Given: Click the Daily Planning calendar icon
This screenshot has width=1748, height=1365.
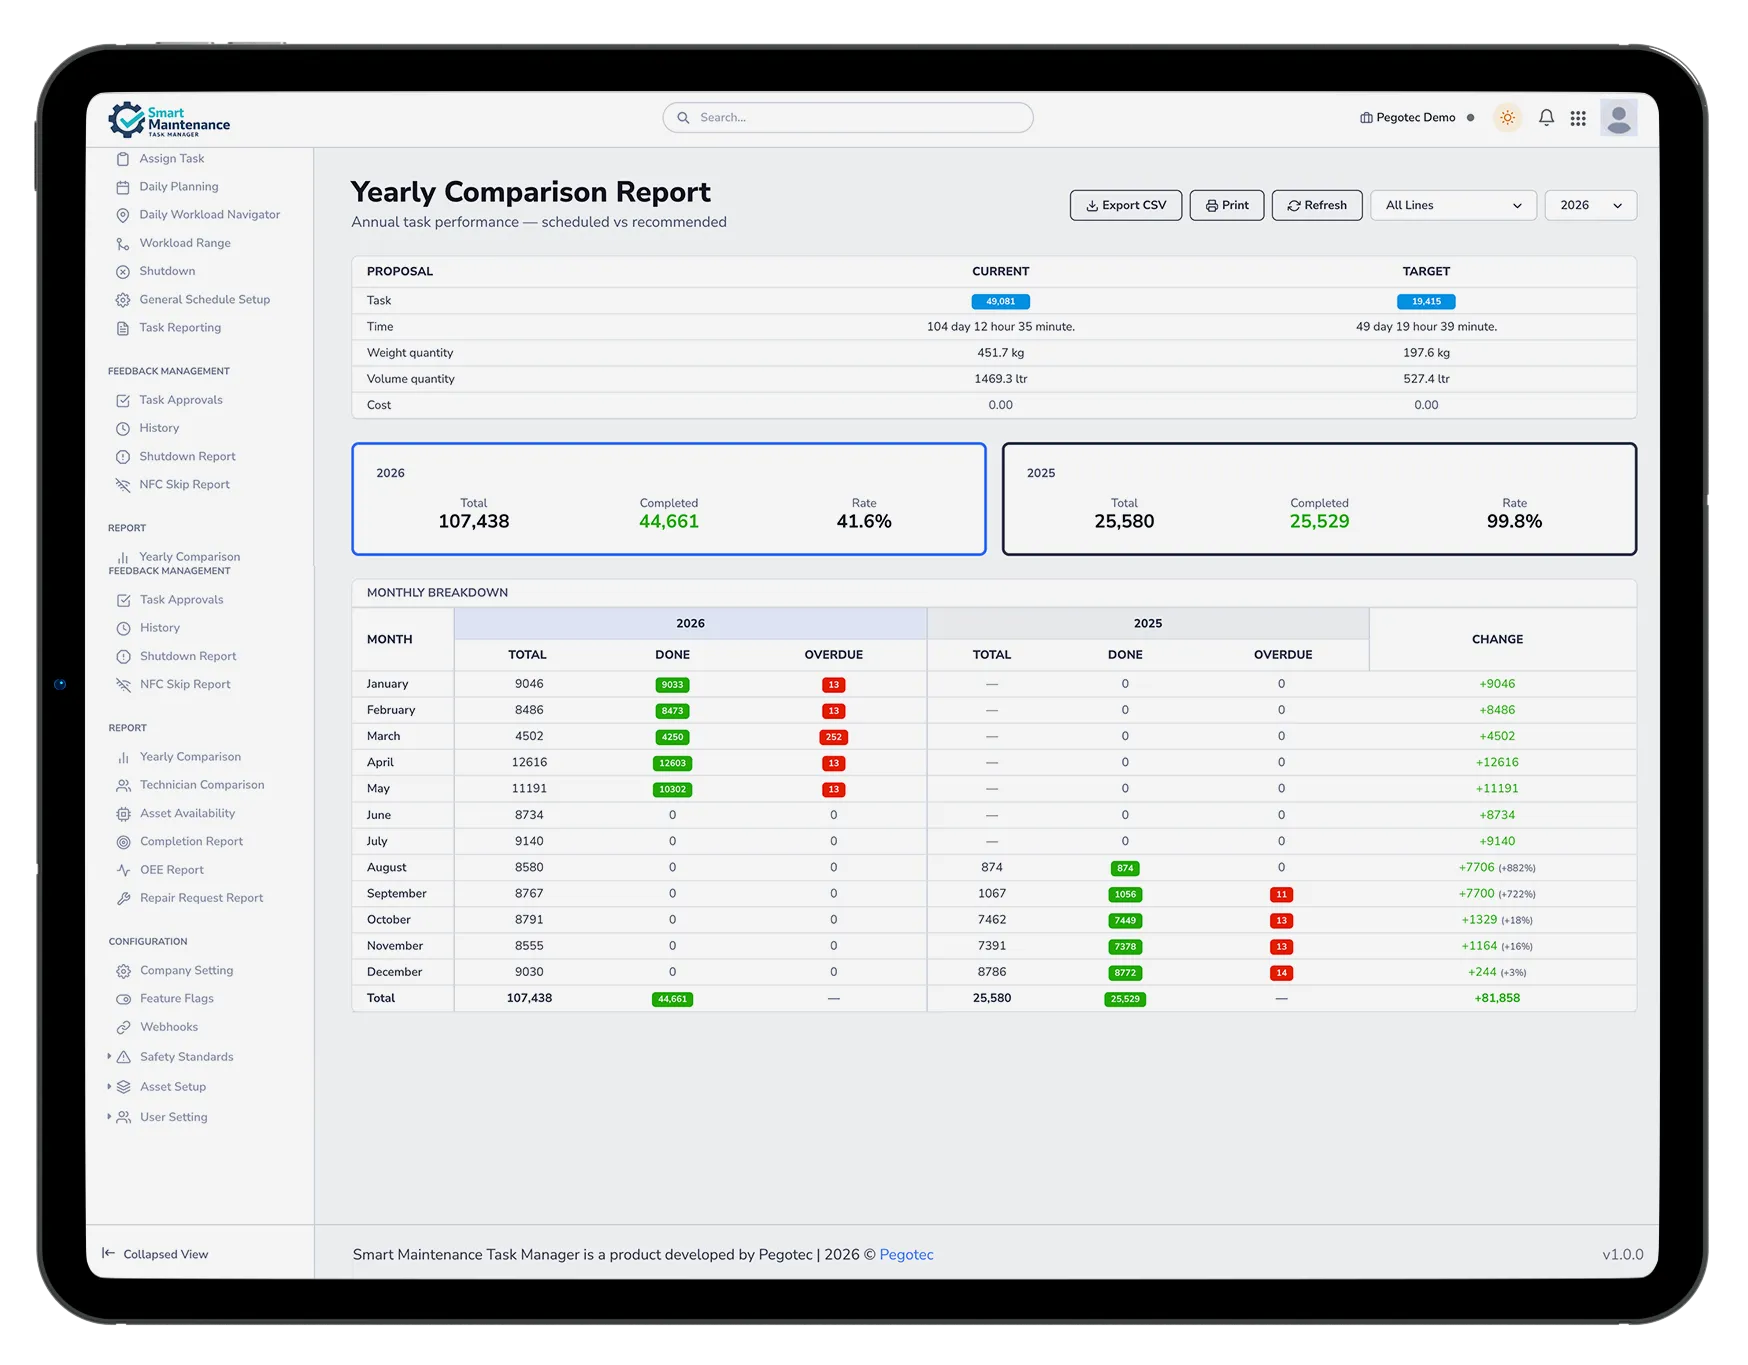Looking at the screenshot, I should point(123,187).
